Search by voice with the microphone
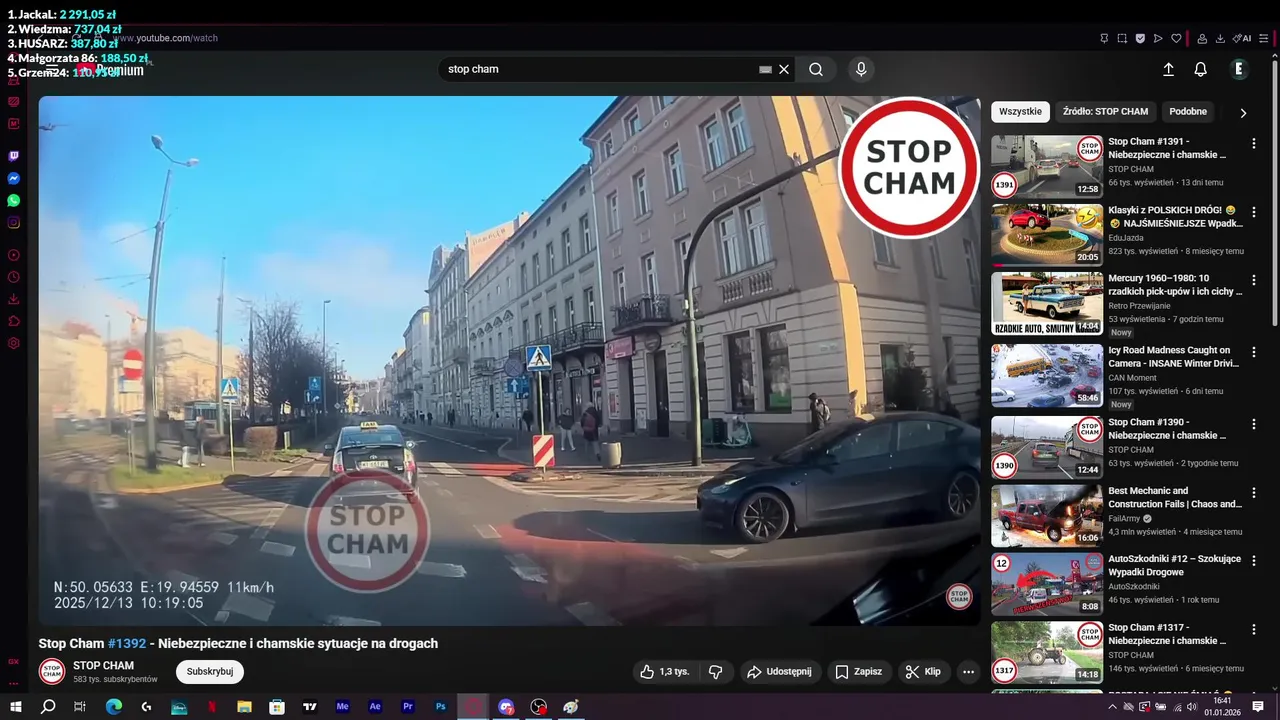The width and height of the screenshot is (1280, 720). (861, 69)
